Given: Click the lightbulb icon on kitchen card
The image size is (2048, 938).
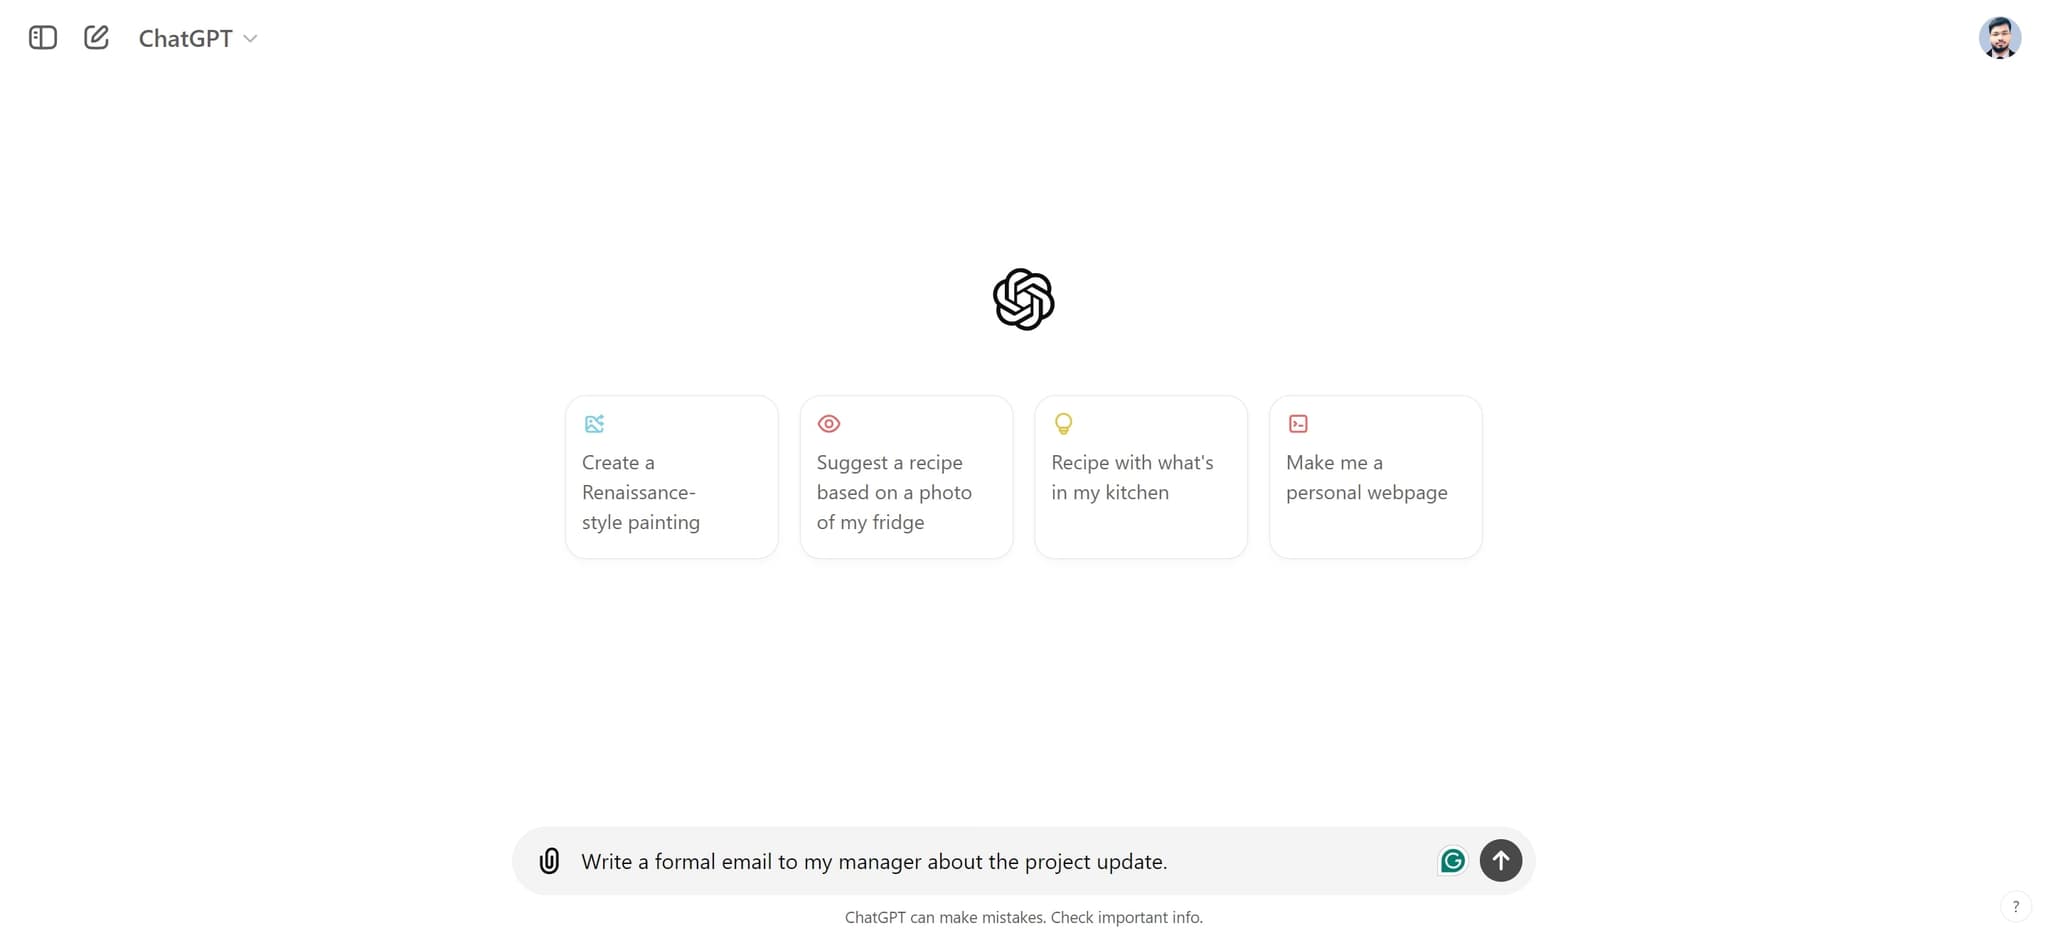Looking at the screenshot, I should coord(1063,424).
